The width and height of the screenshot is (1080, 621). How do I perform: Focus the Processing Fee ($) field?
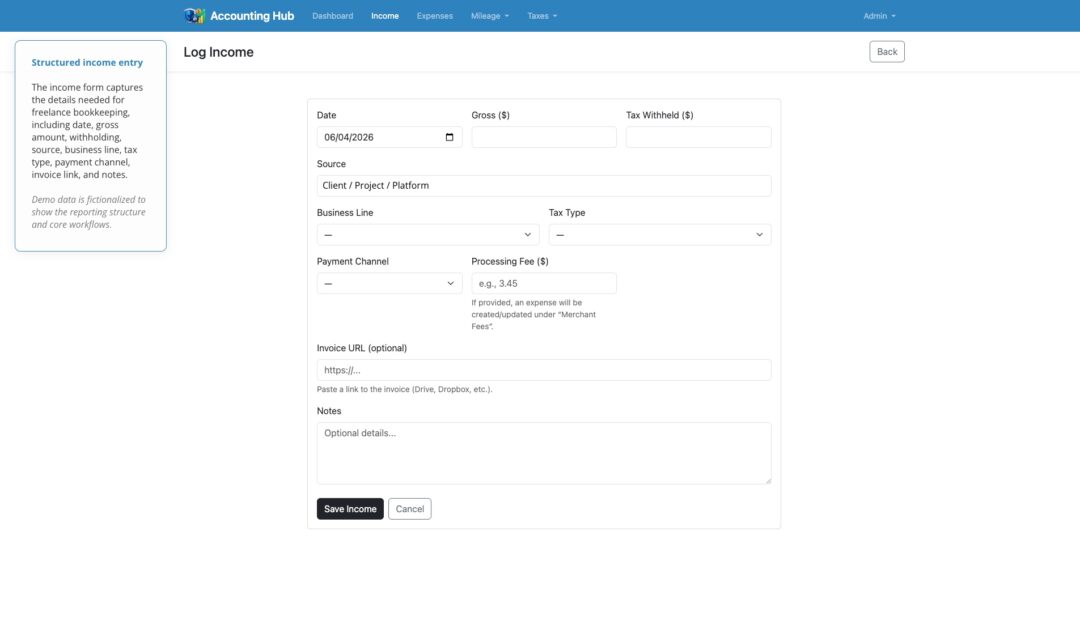coord(544,284)
